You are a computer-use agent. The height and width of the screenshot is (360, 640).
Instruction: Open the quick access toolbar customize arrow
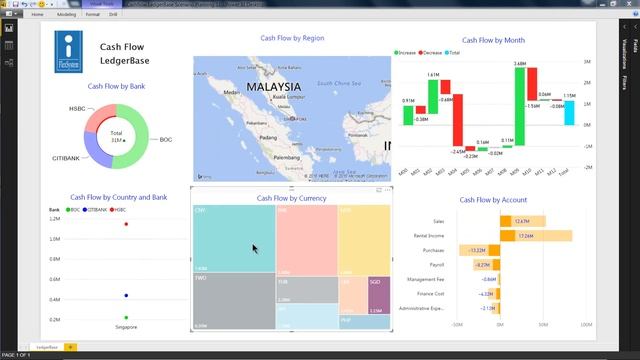tap(52, 4)
